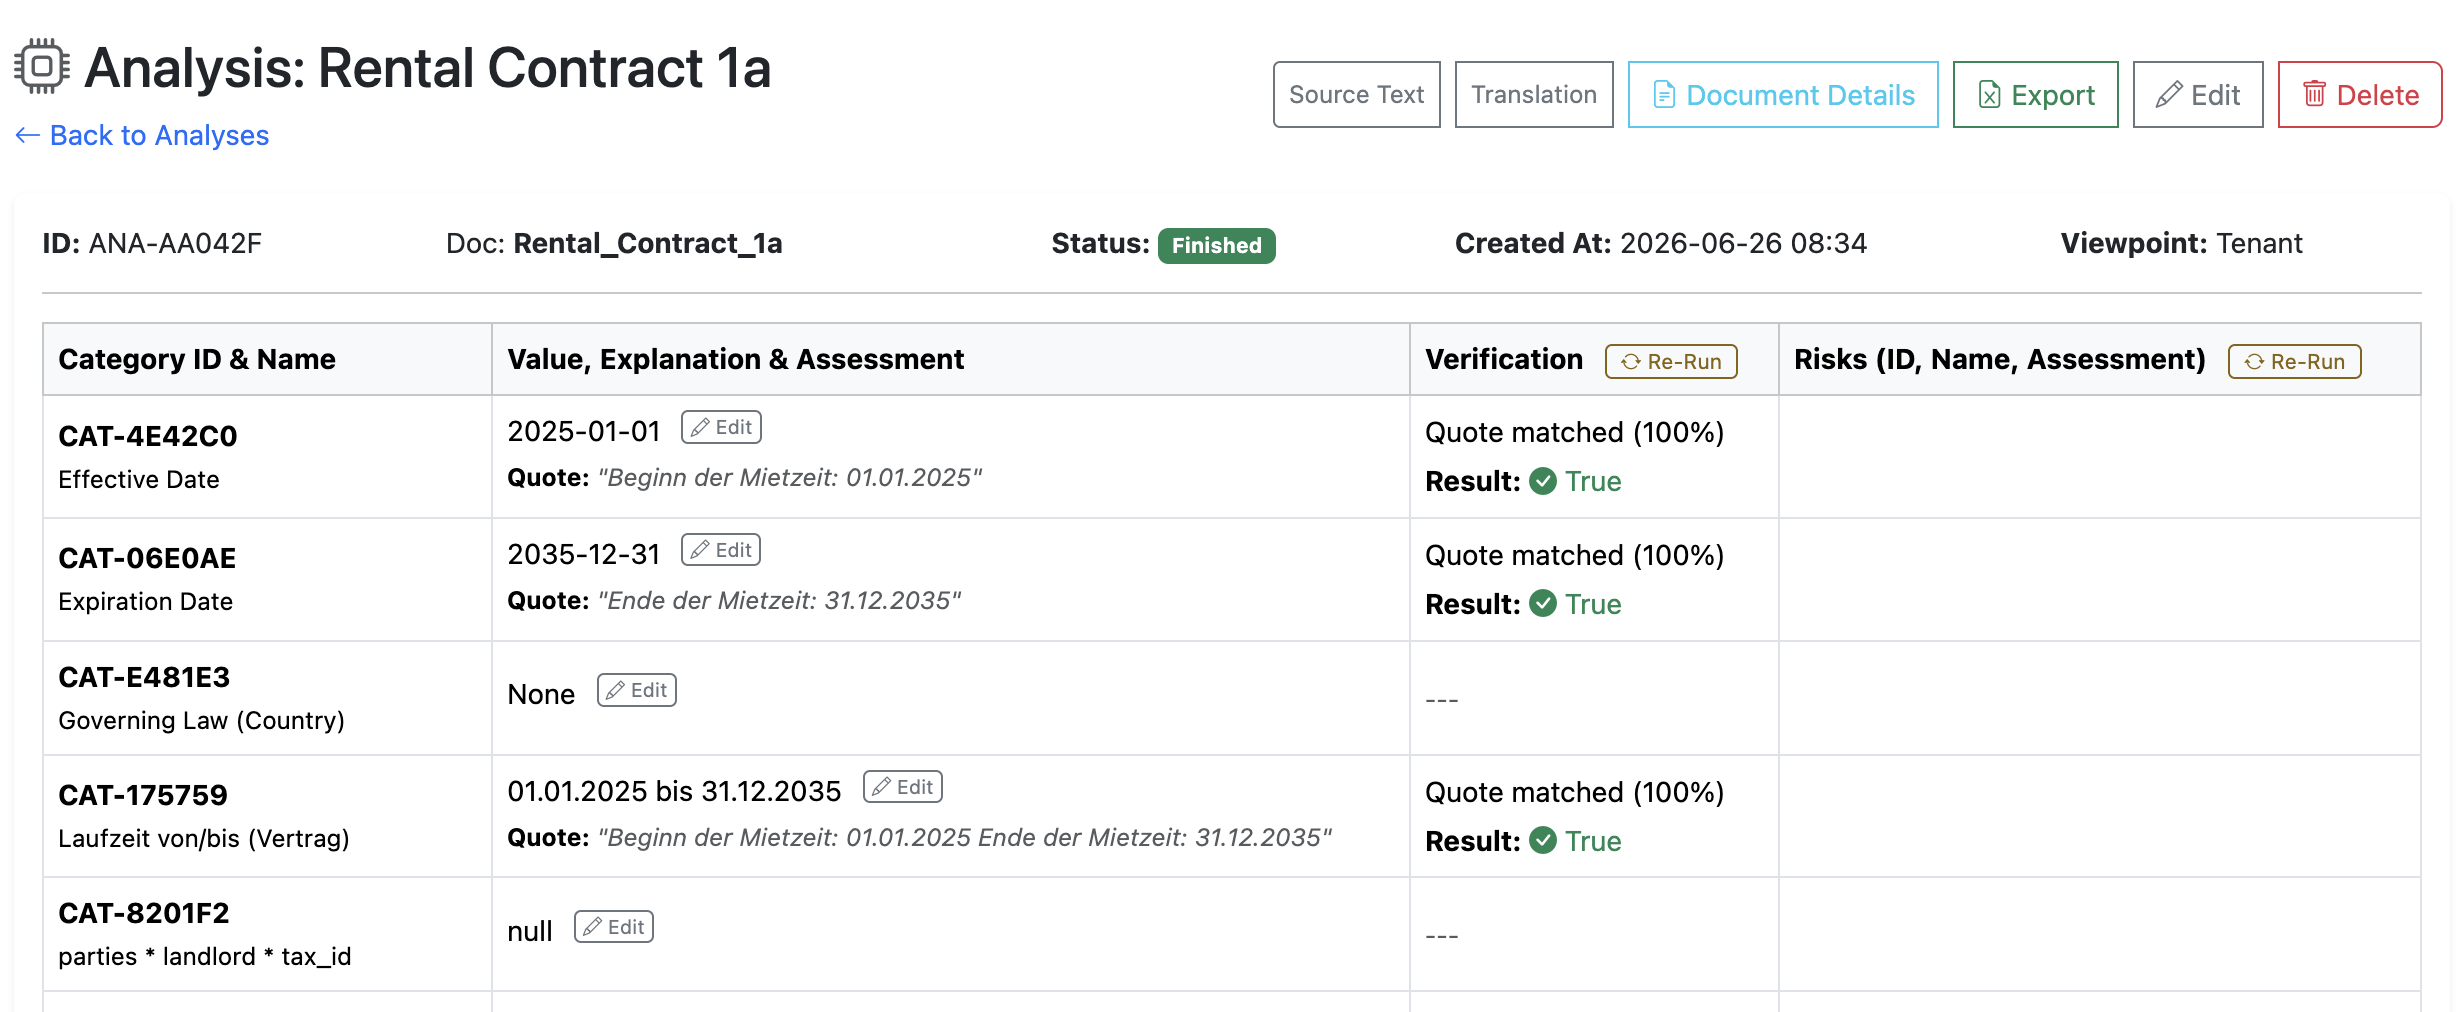The width and height of the screenshot is (2462, 1012).
Task: Open the Source Text view
Action: [1356, 95]
